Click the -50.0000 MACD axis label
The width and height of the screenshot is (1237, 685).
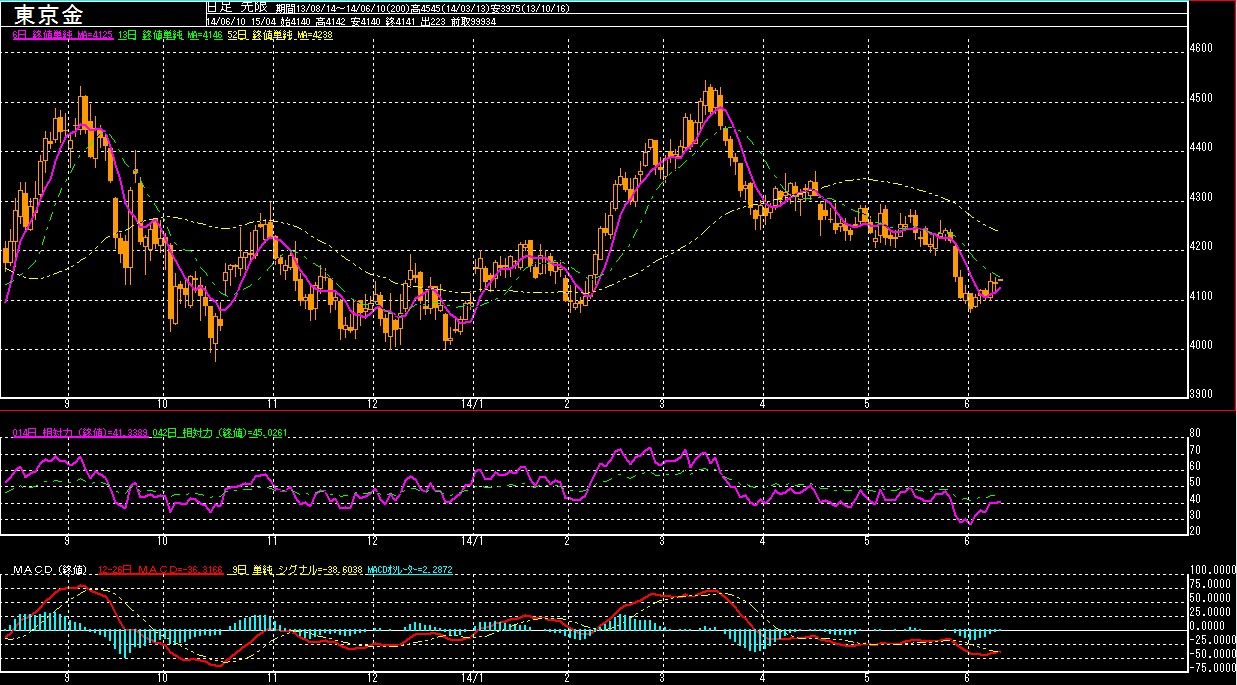1211,653
